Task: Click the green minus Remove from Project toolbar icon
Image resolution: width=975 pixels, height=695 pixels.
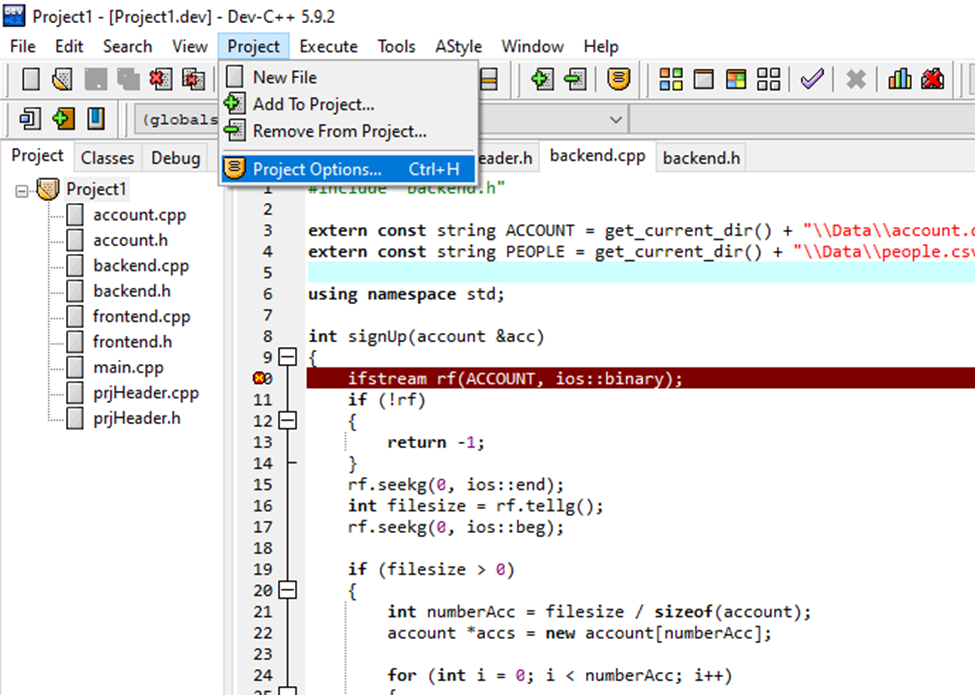Action: [575, 80]
